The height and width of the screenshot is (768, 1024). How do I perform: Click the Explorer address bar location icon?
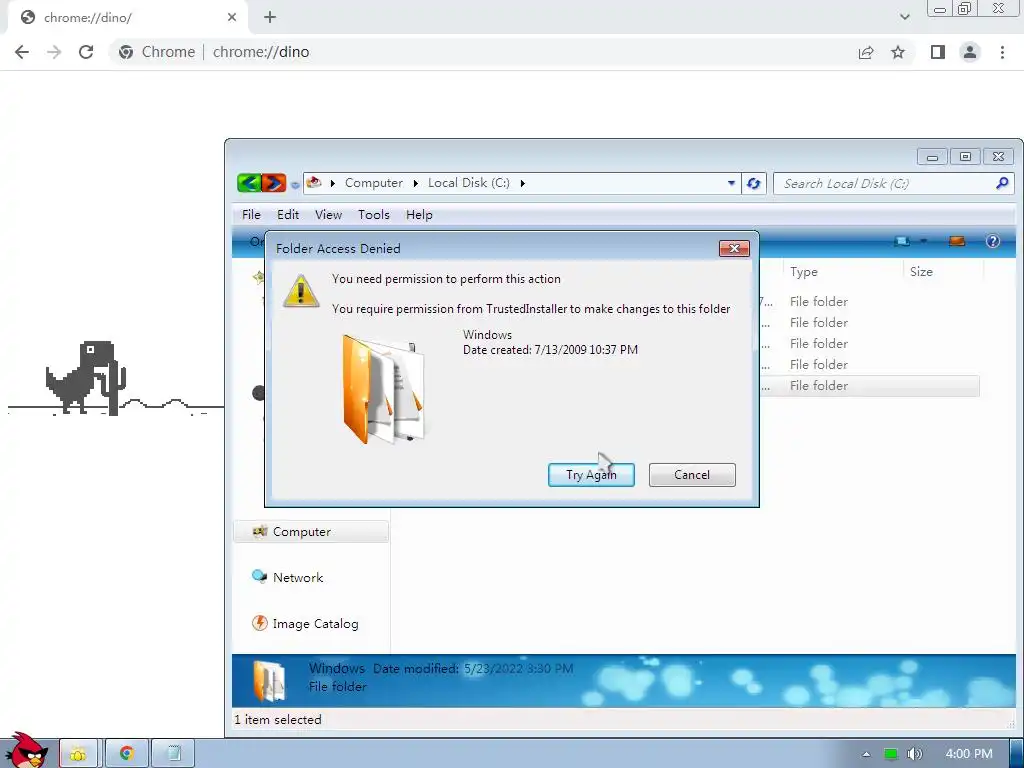click(314, 183)
